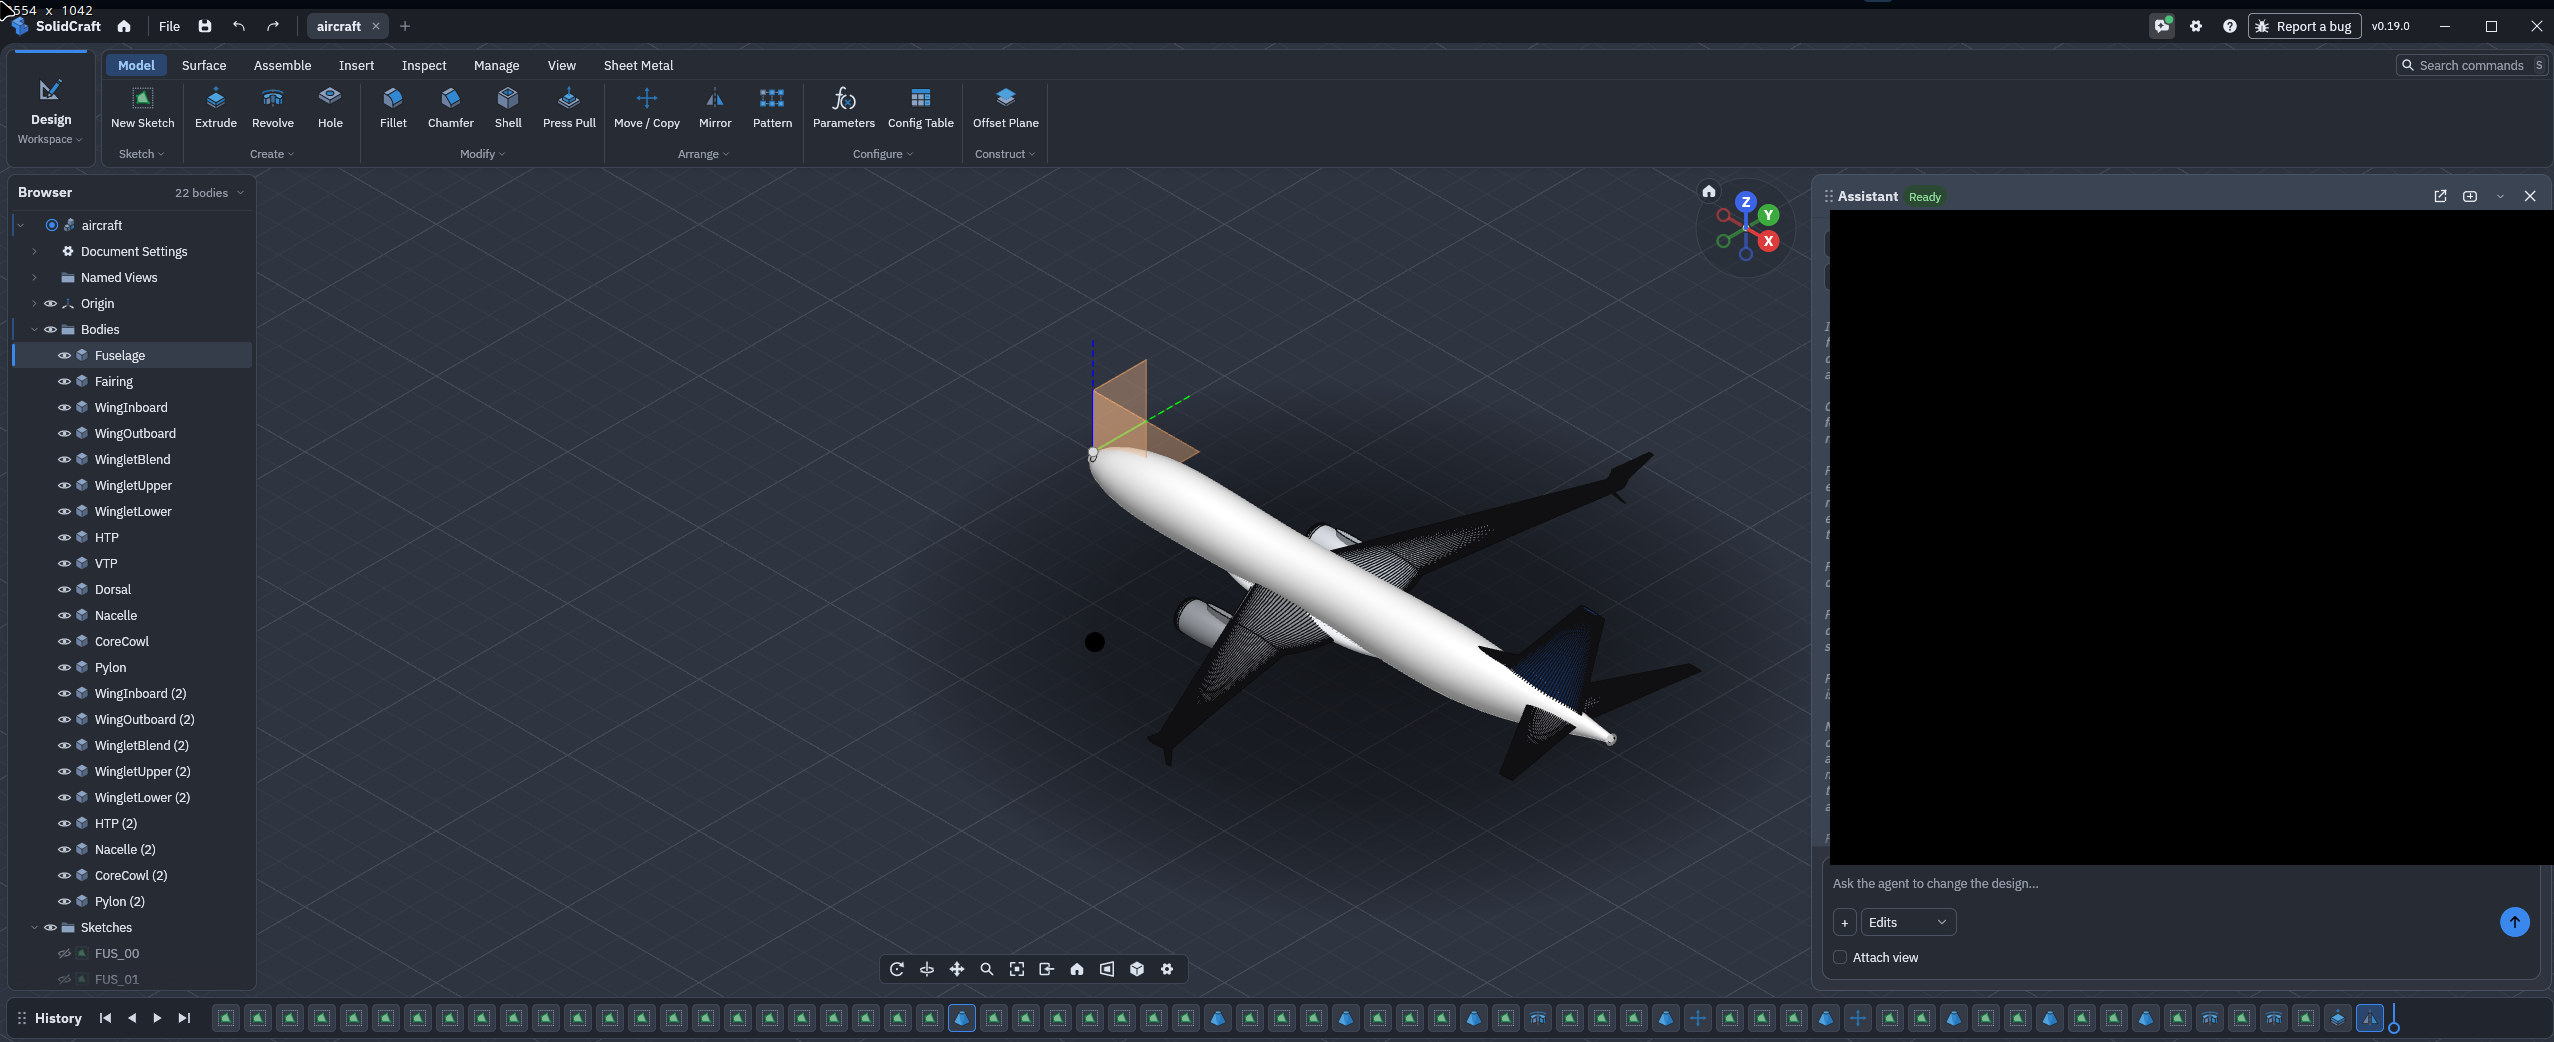Show the FUS_00 sketch
Viewport: 2554px width, 1042px height.
(x=64, y=953)
